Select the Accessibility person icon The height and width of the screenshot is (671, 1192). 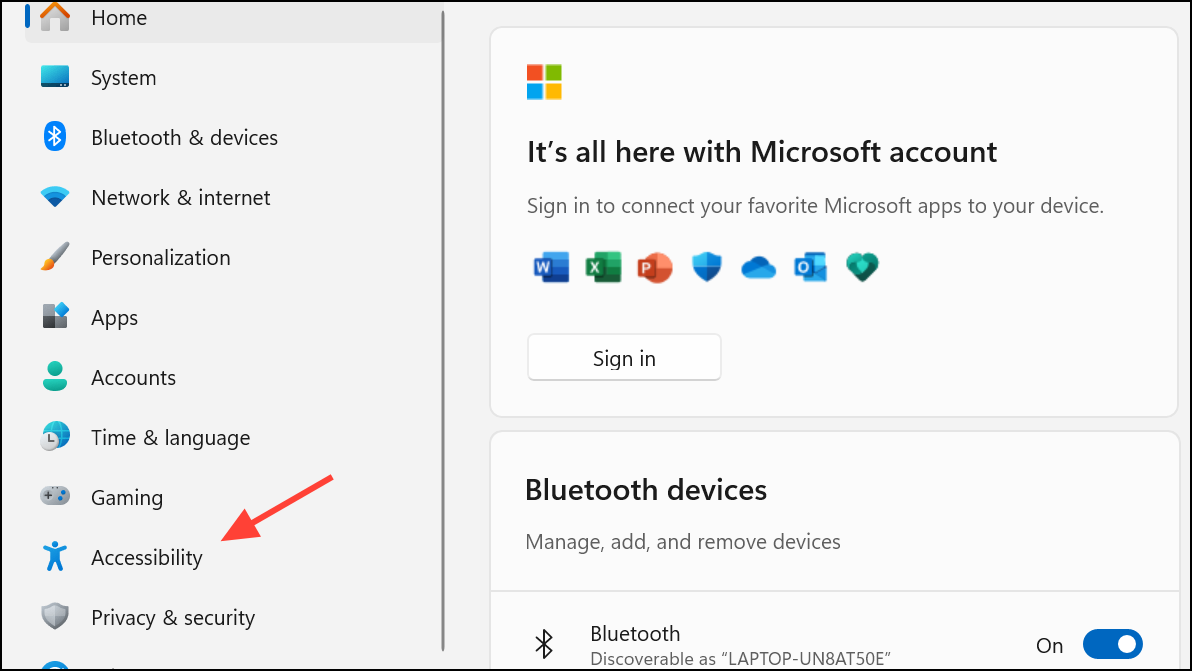click(55, 557)
